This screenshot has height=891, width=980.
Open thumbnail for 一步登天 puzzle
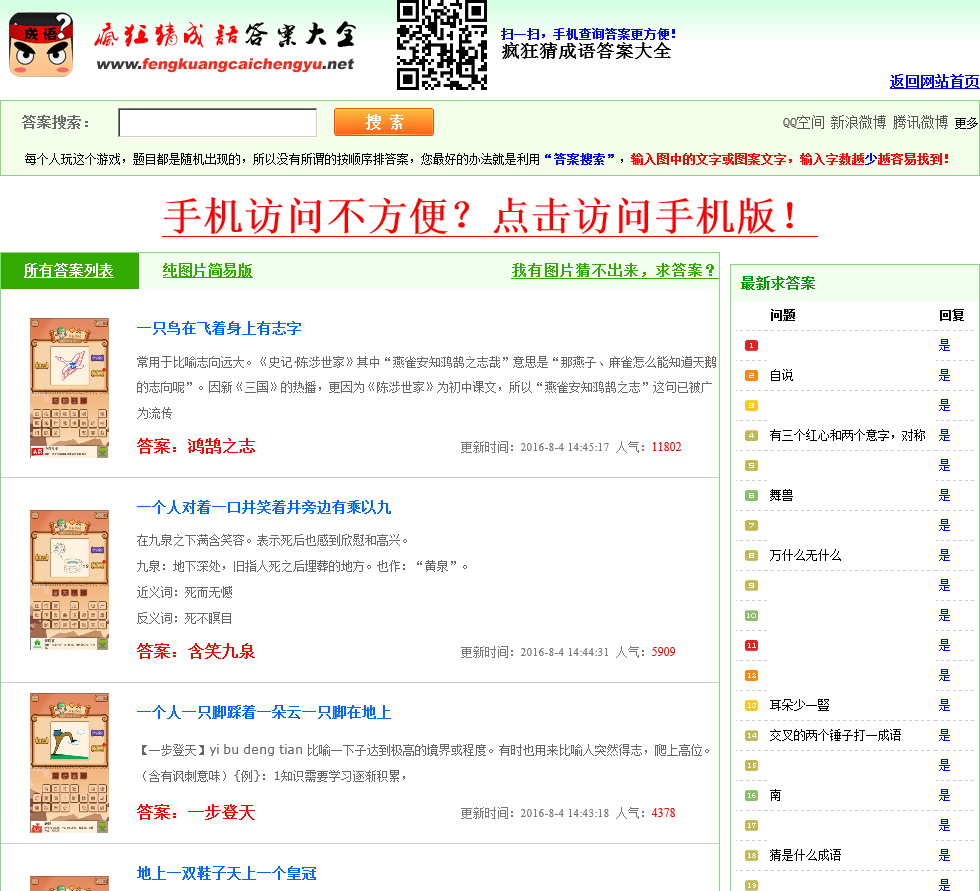point(69,763)
